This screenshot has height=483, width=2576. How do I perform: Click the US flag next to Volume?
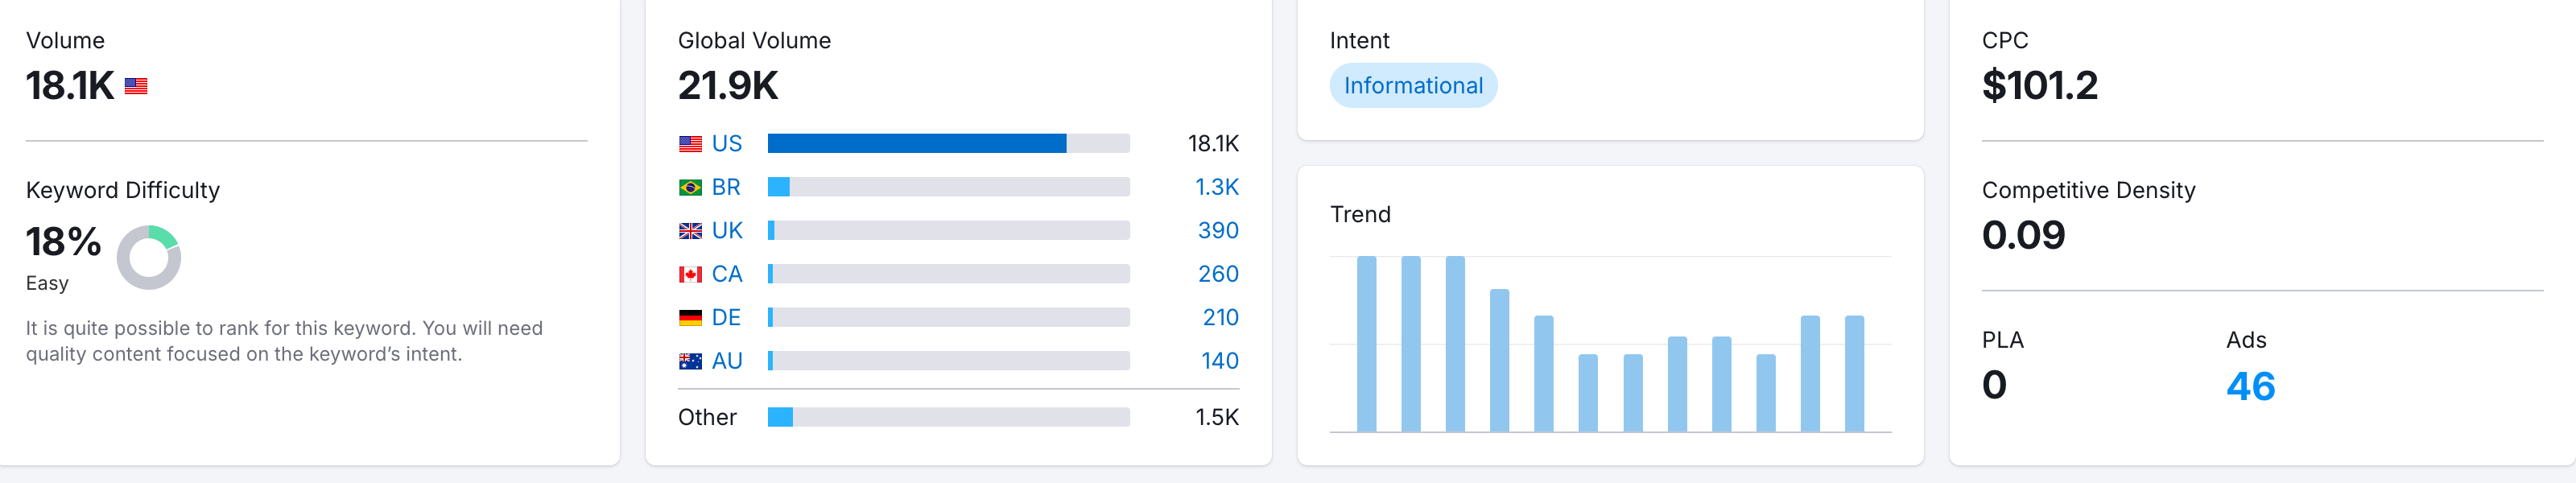[136, 86]
